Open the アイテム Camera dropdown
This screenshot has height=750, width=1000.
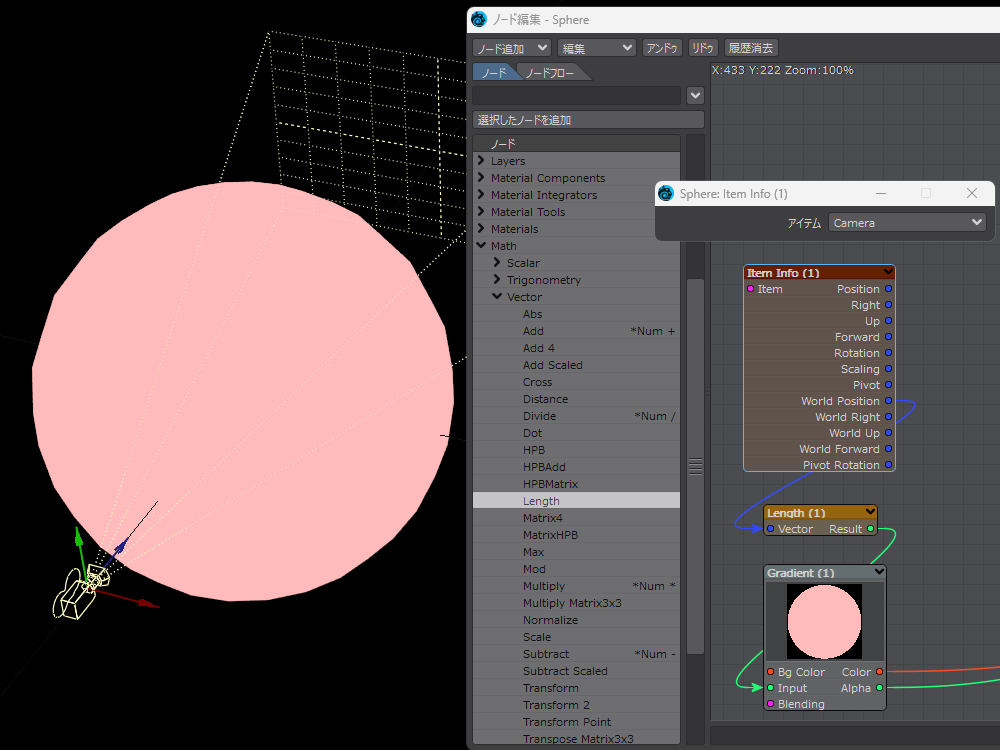click(x=908, y=223)
